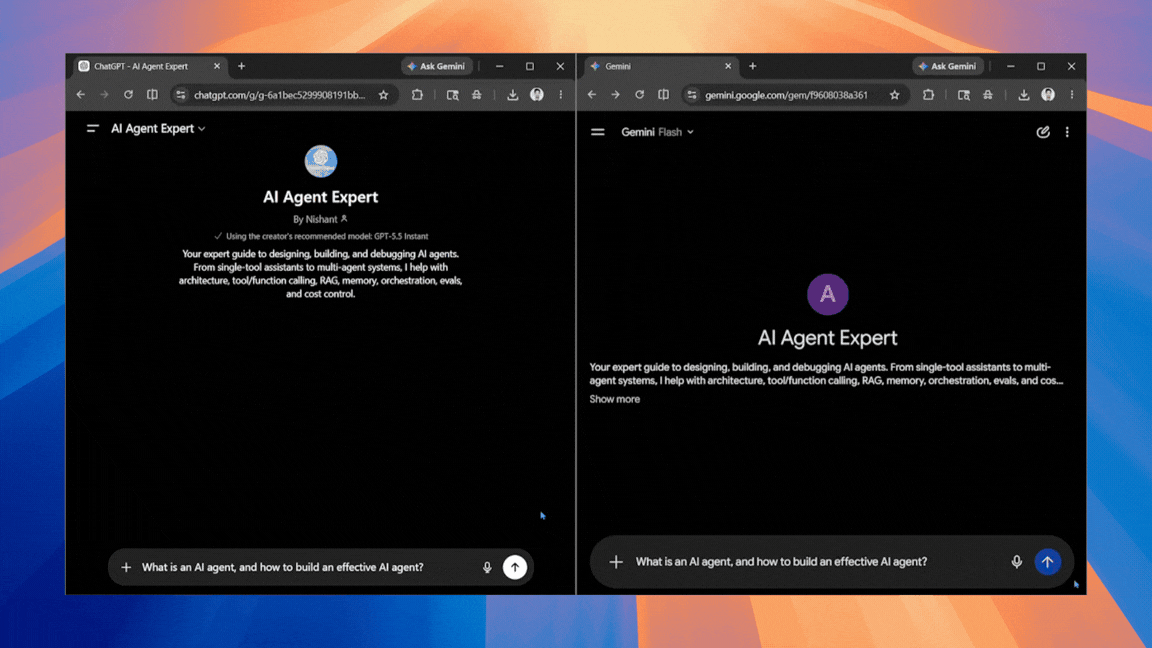This screenshot has height=648, width=1152.
Task: Open Gemini's three-dot options menu
Action: pos(1068,132)
